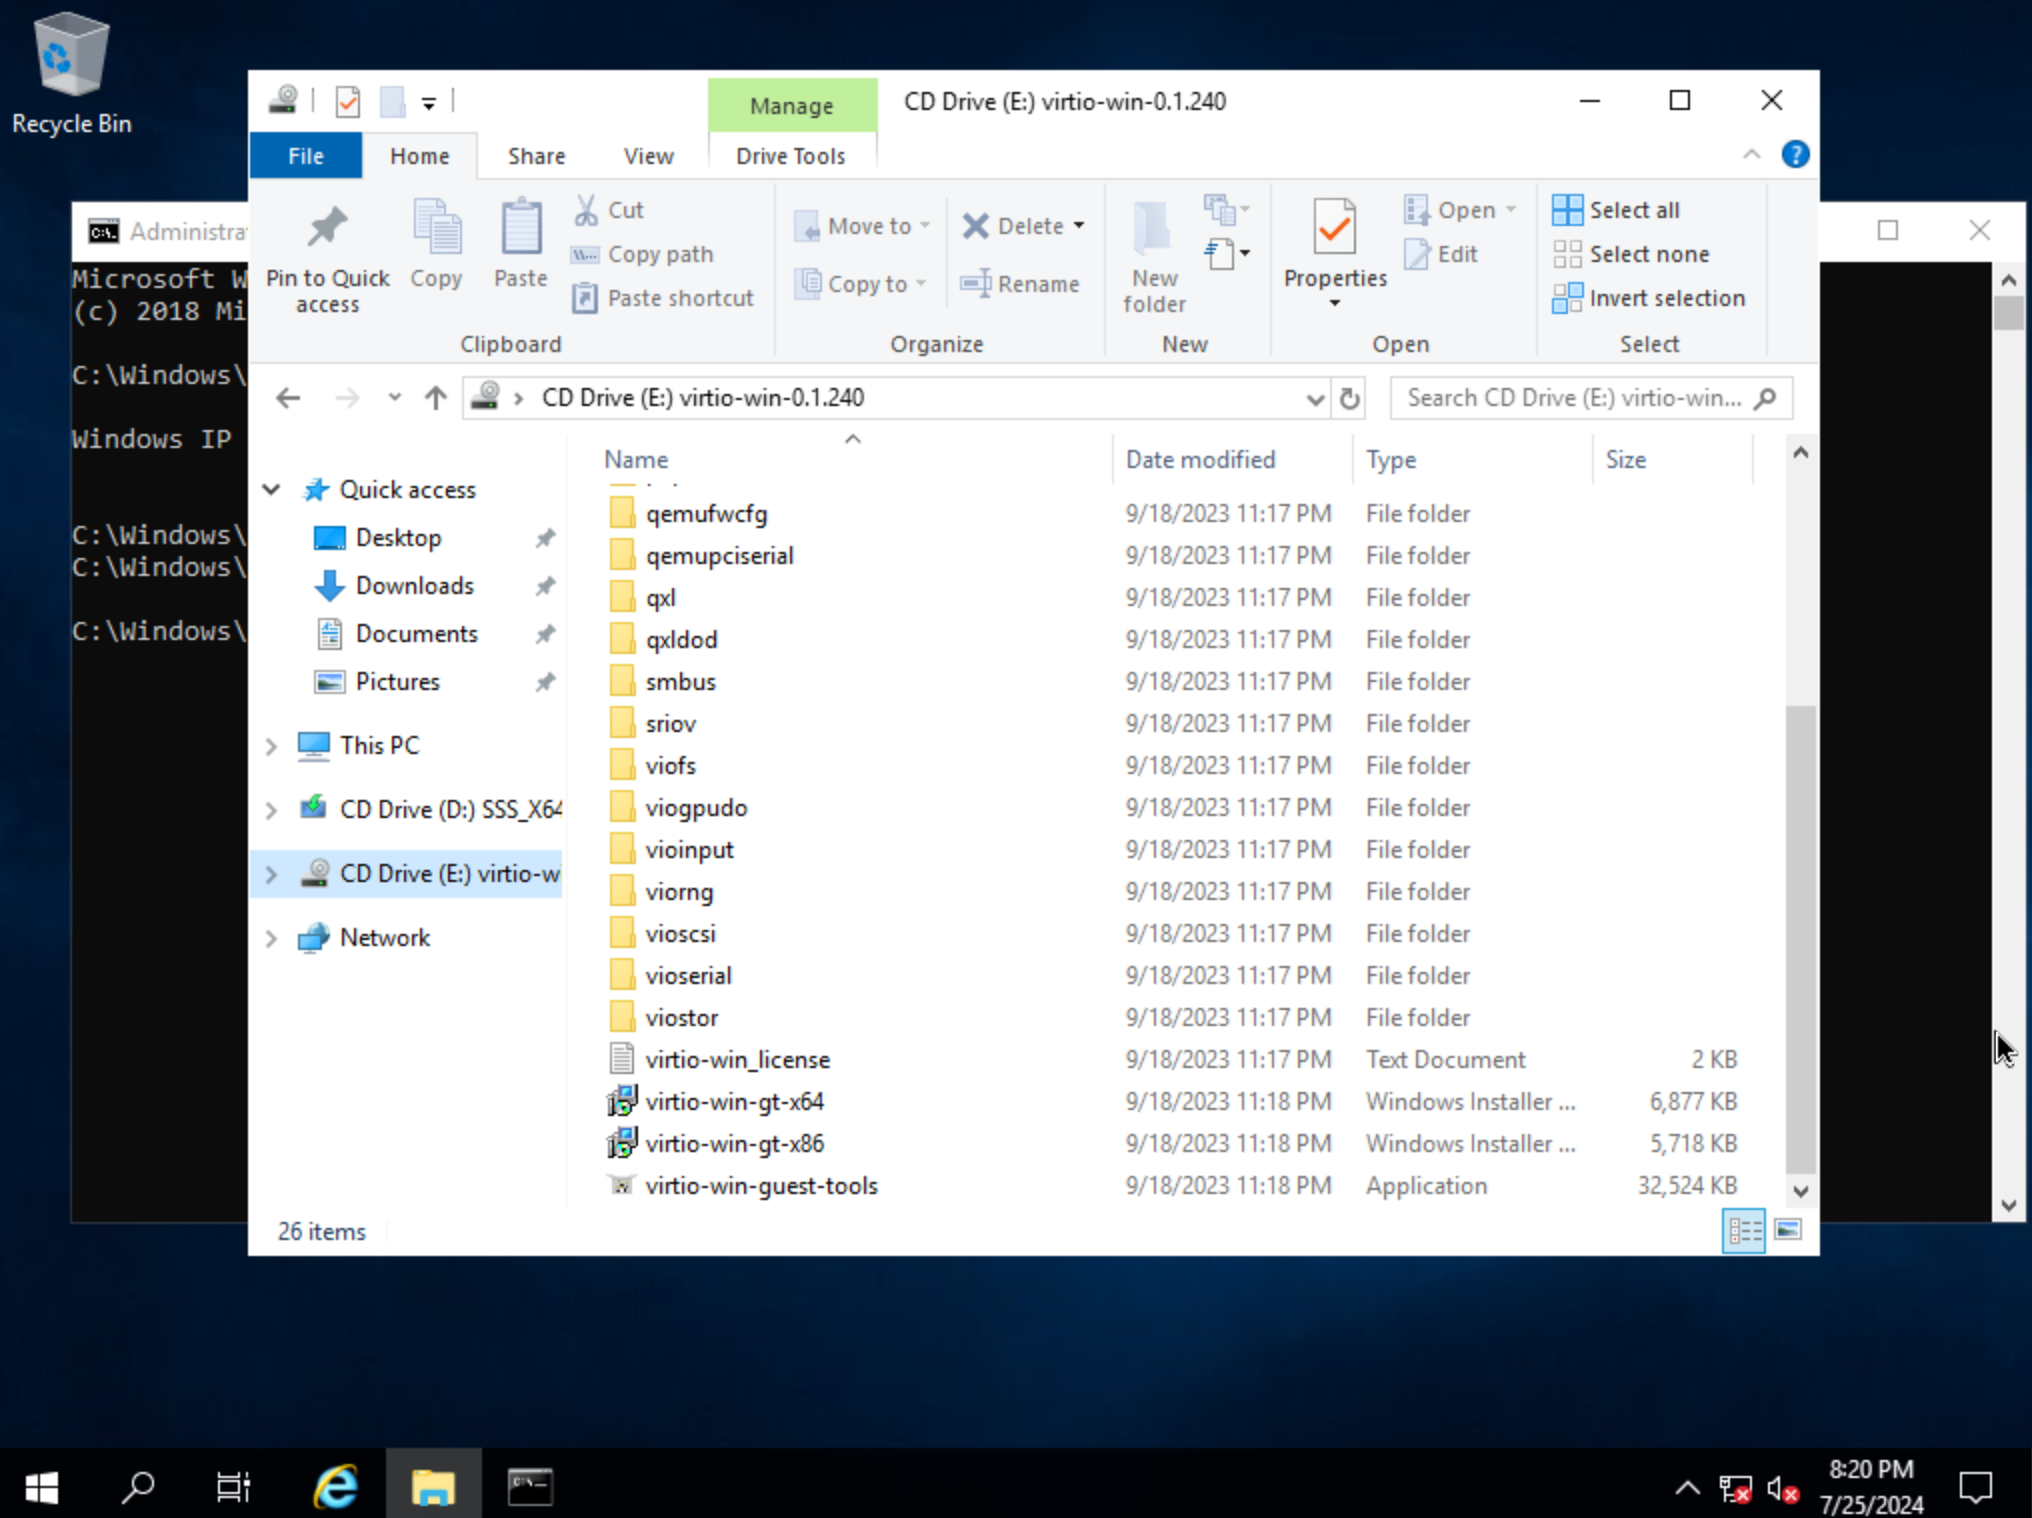Screen dimensions: 2032x1518
Task: Switch to large icons view at bottom right
Action: pyautogui.click(x=1788, y=1231)
